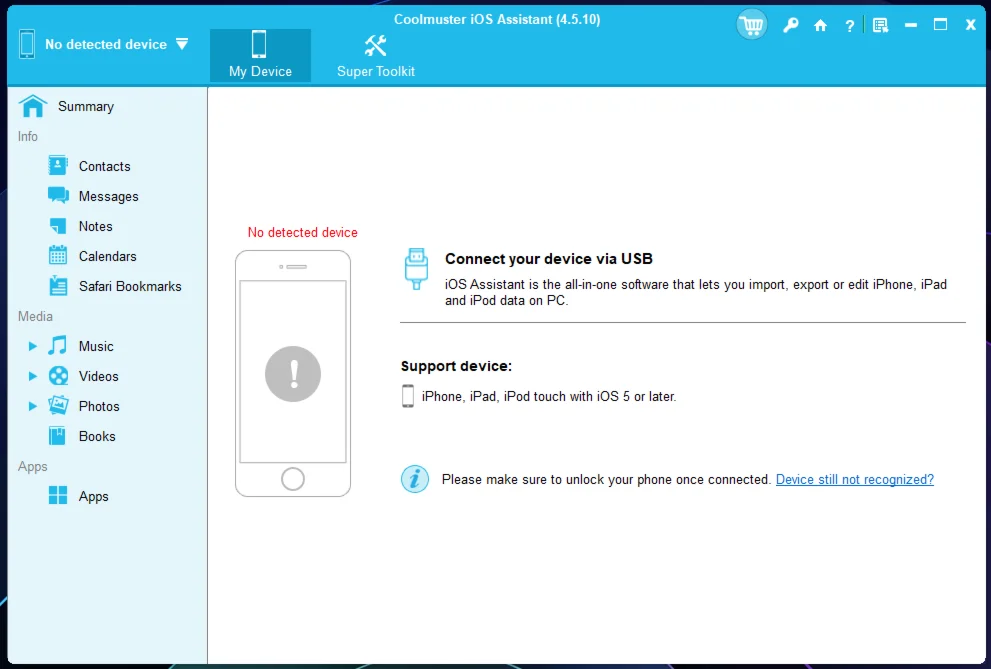The width and height of the screenshot is (991, 669).
Task: Select Messages in the sidebar
Action: 108,196
